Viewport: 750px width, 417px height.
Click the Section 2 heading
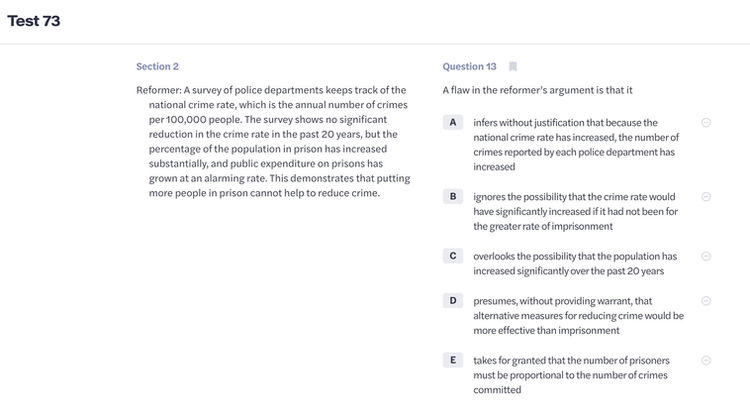pos(157,67)
